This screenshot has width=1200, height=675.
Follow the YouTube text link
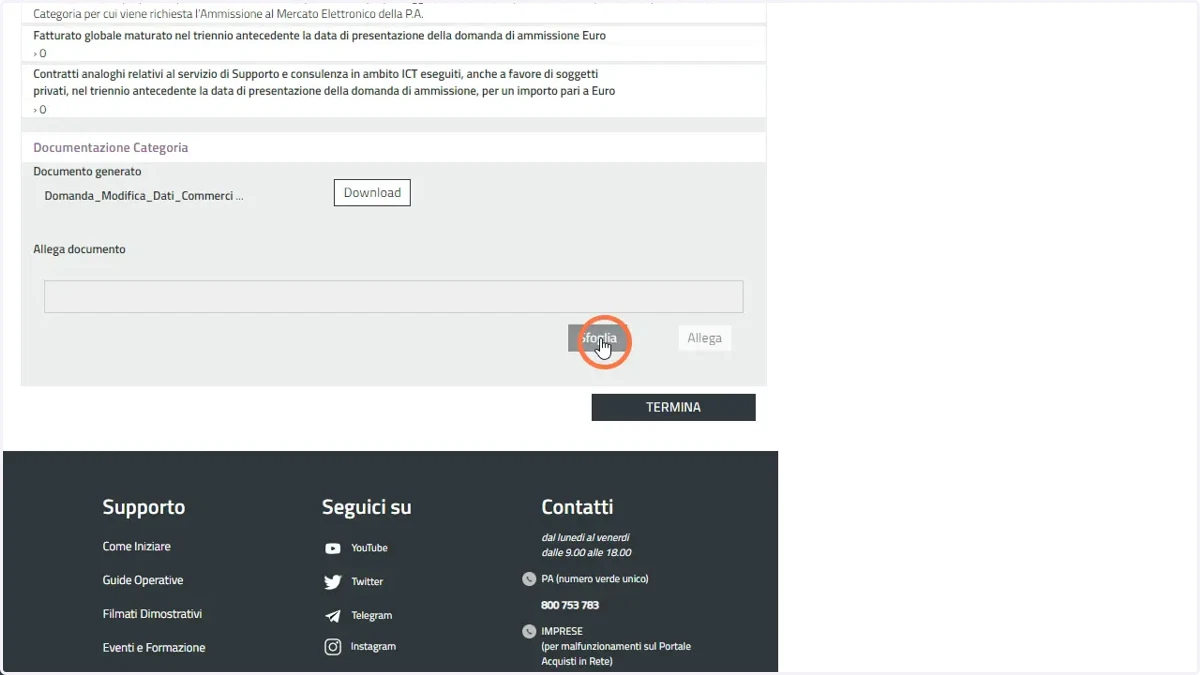pyautogui.click(x=369, y=548)
